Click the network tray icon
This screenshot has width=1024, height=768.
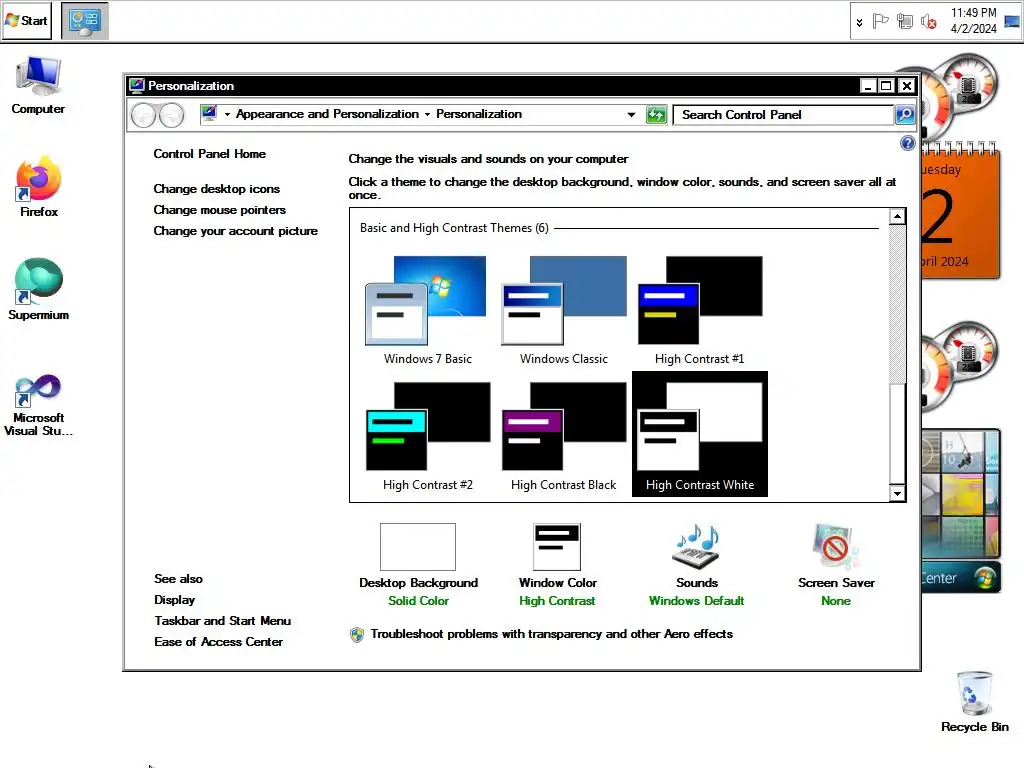pyautogui.click(x=904, y=22)
